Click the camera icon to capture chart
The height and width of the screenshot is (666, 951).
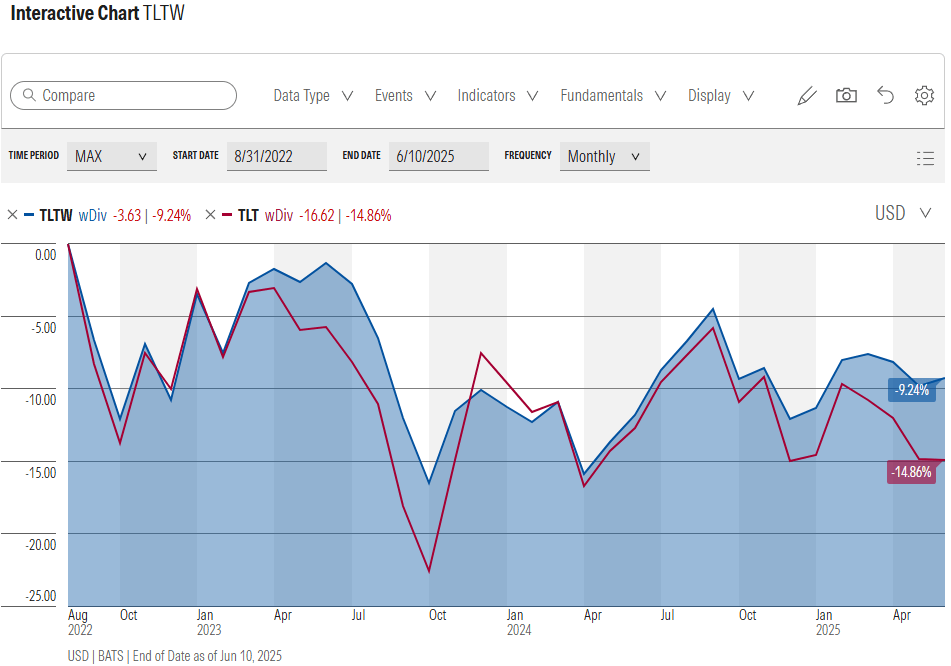pyautogui.click(x=846, y=95)
